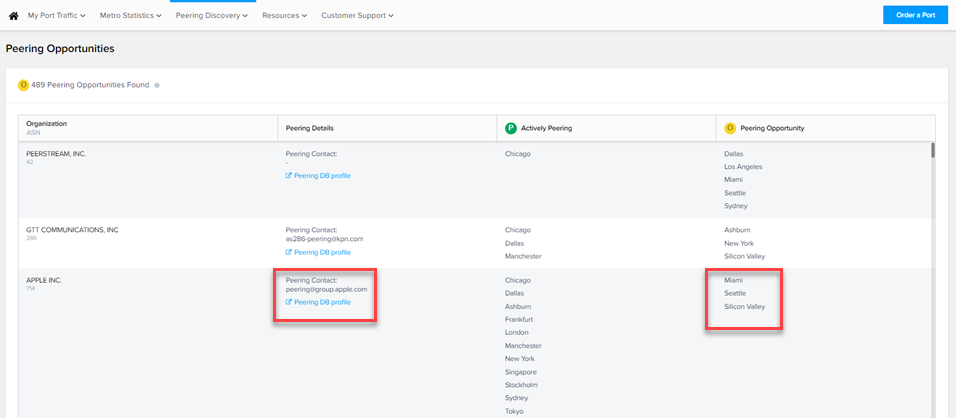Click New York in GTT peering opportunities

click(739, 244)
